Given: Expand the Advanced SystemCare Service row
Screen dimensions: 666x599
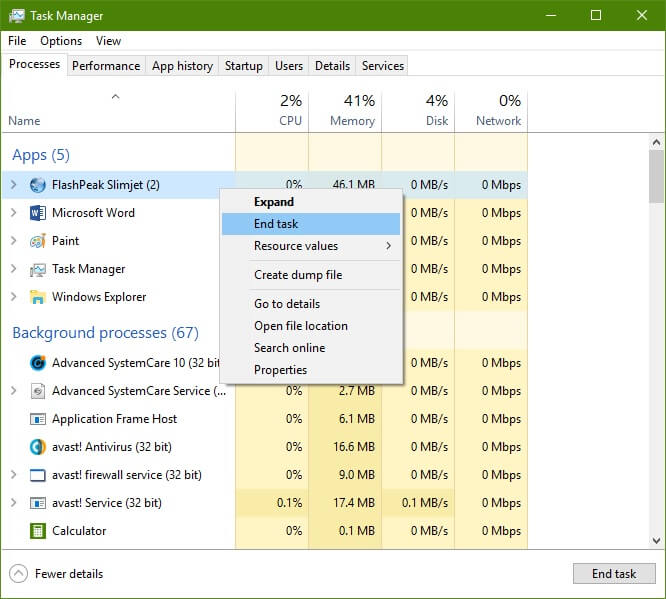Looking at the screenshot, I should click(x=14, y=390).
